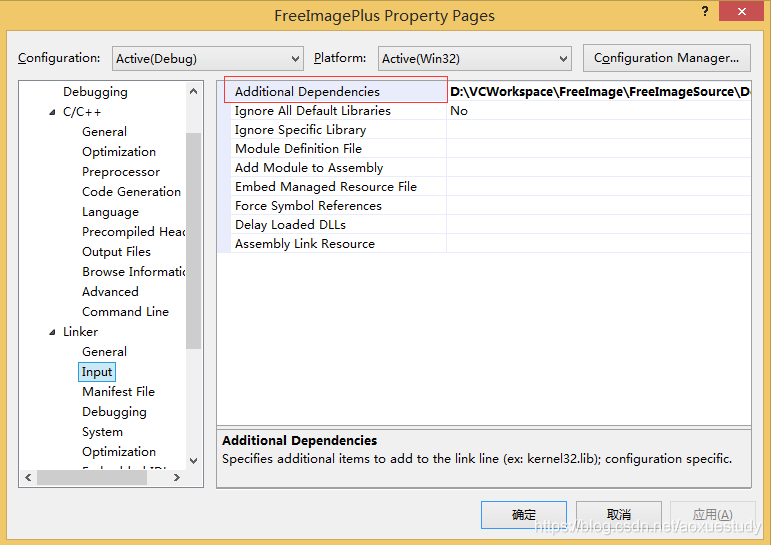
Task: Collapse the Linker tree node
Action: (x=53, y=332)
